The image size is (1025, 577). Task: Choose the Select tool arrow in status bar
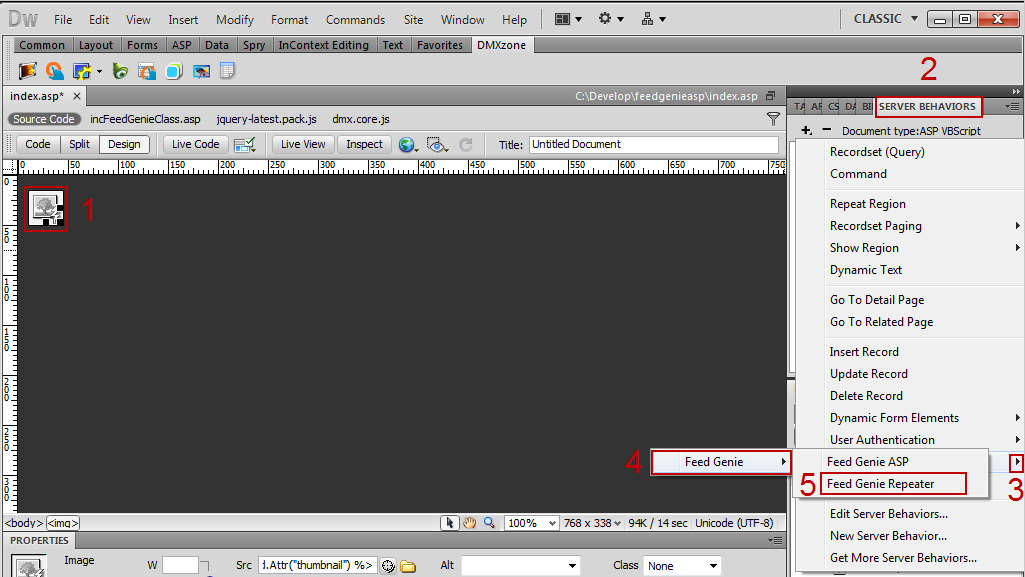450,523
